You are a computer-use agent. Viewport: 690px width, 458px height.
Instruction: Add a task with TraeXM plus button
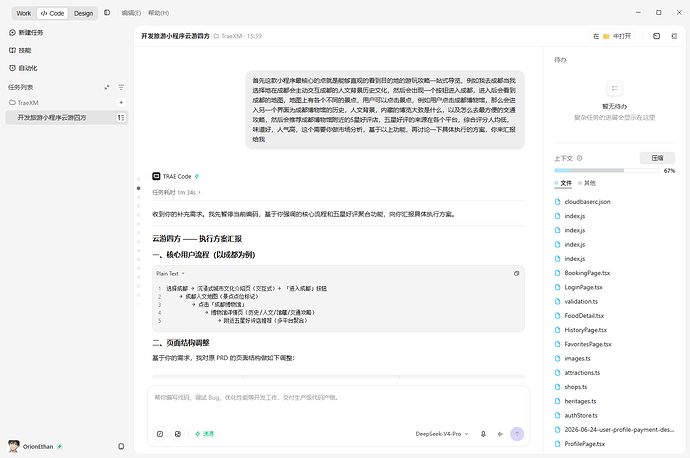click(121, 103)
